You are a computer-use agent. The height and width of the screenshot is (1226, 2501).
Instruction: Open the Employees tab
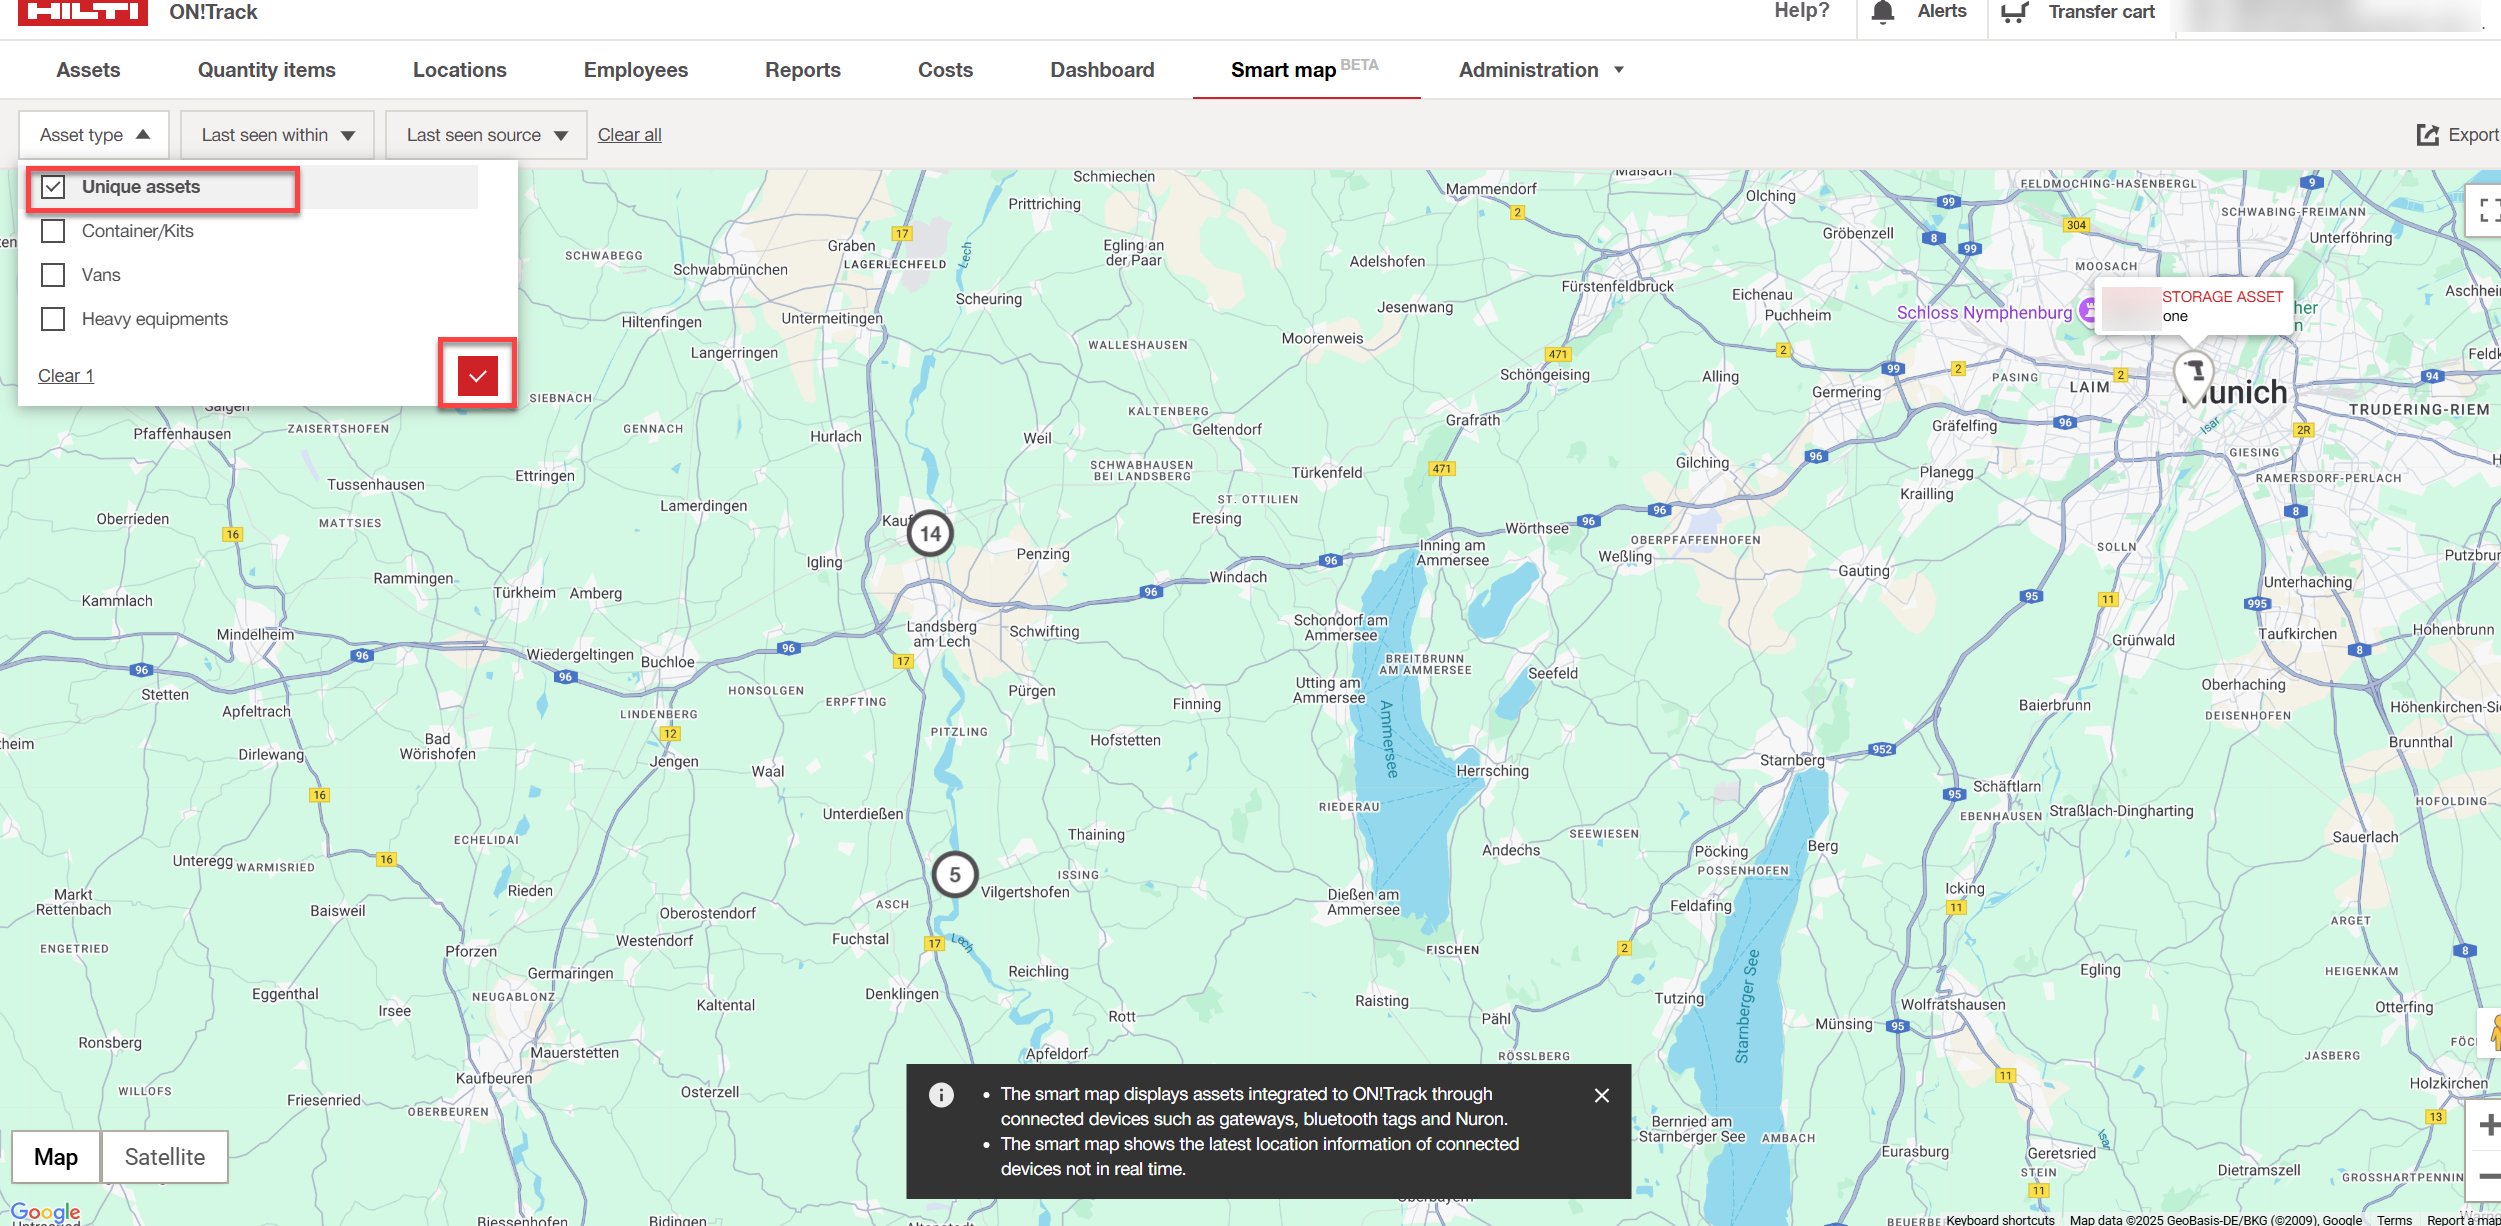pos(636,70)
